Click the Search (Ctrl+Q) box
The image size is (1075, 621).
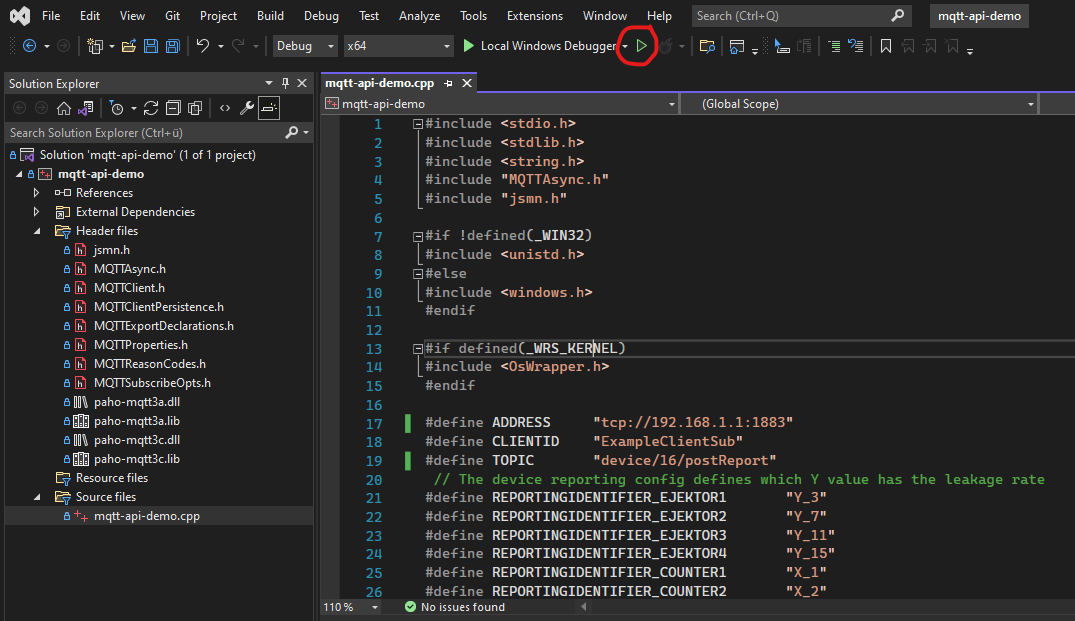[790, 16]
